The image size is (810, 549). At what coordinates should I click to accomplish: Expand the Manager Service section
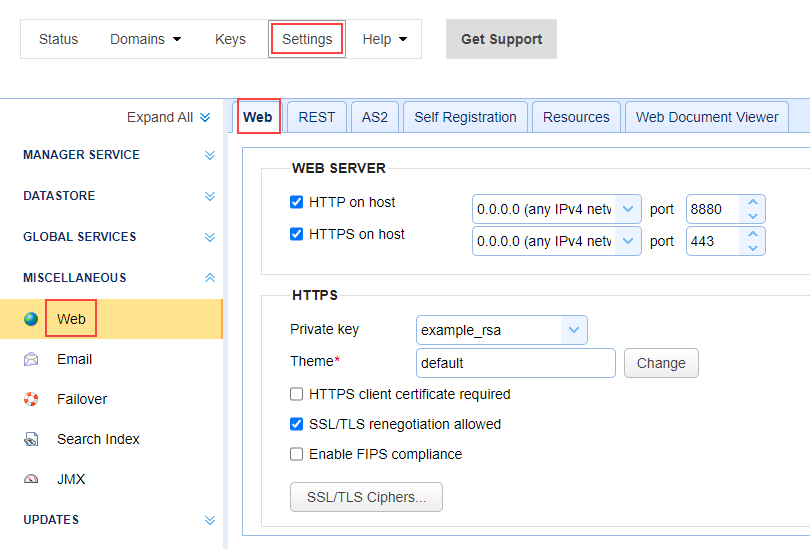coord(209,155)
